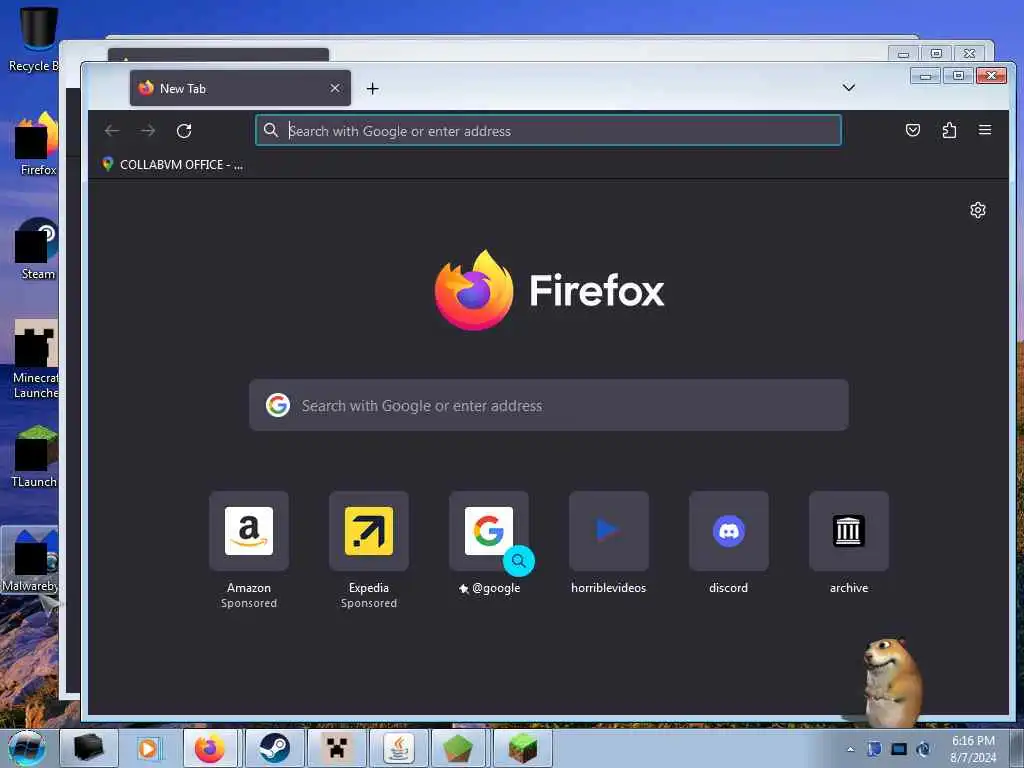Select the Steam desktop shortcut
The image size is (1024, 768).
[37, 248]
